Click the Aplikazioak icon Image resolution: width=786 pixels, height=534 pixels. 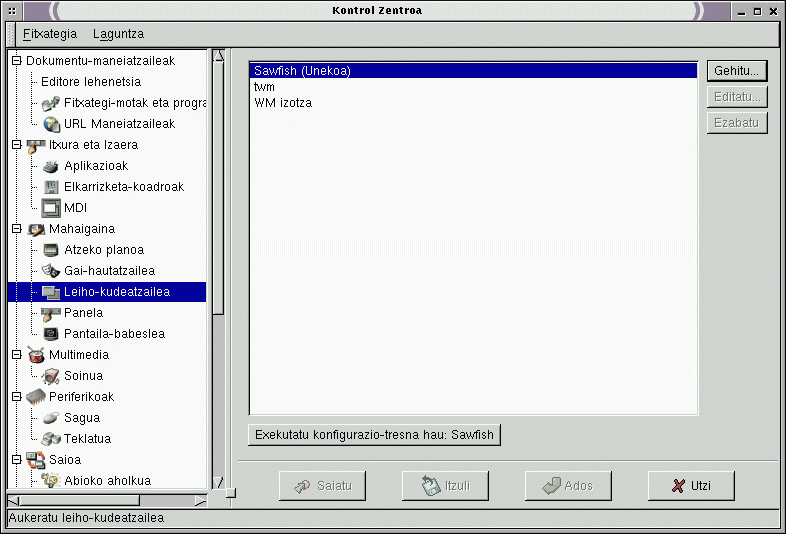click(51, 166)
